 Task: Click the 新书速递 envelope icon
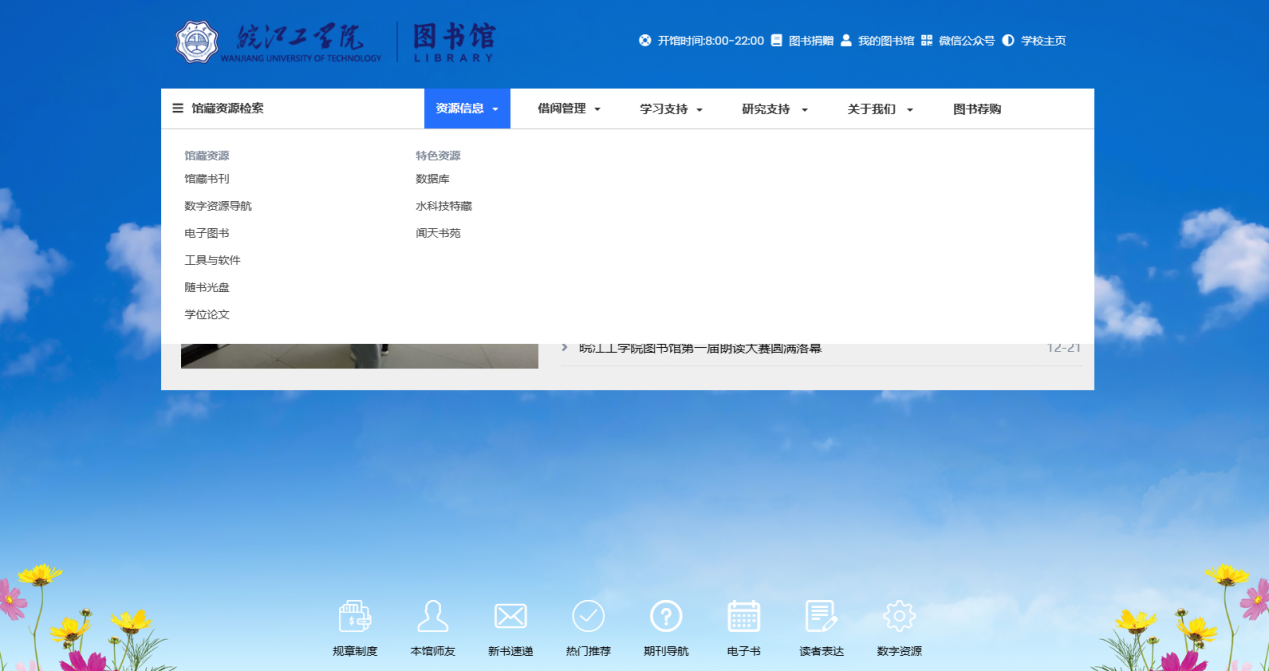[x=510, y=616]
